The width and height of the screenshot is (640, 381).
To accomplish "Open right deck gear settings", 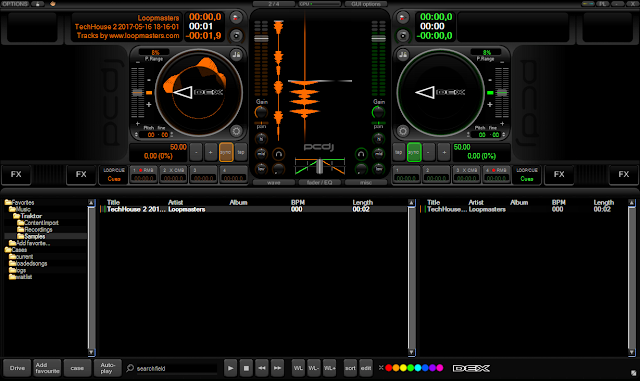I will point(402,131).
